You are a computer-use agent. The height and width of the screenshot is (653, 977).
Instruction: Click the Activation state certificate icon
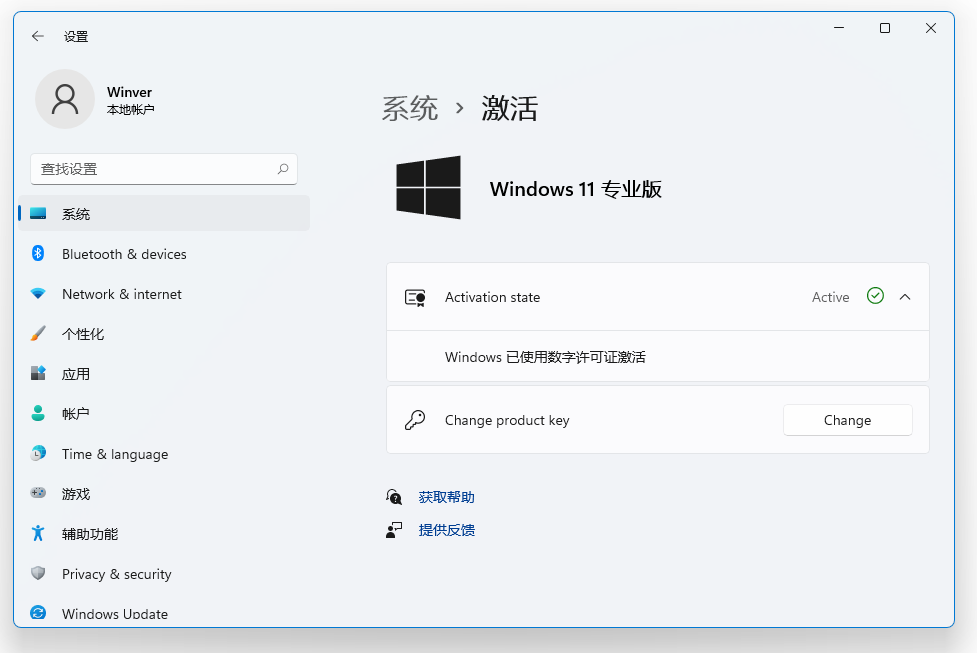click(415, 297)
